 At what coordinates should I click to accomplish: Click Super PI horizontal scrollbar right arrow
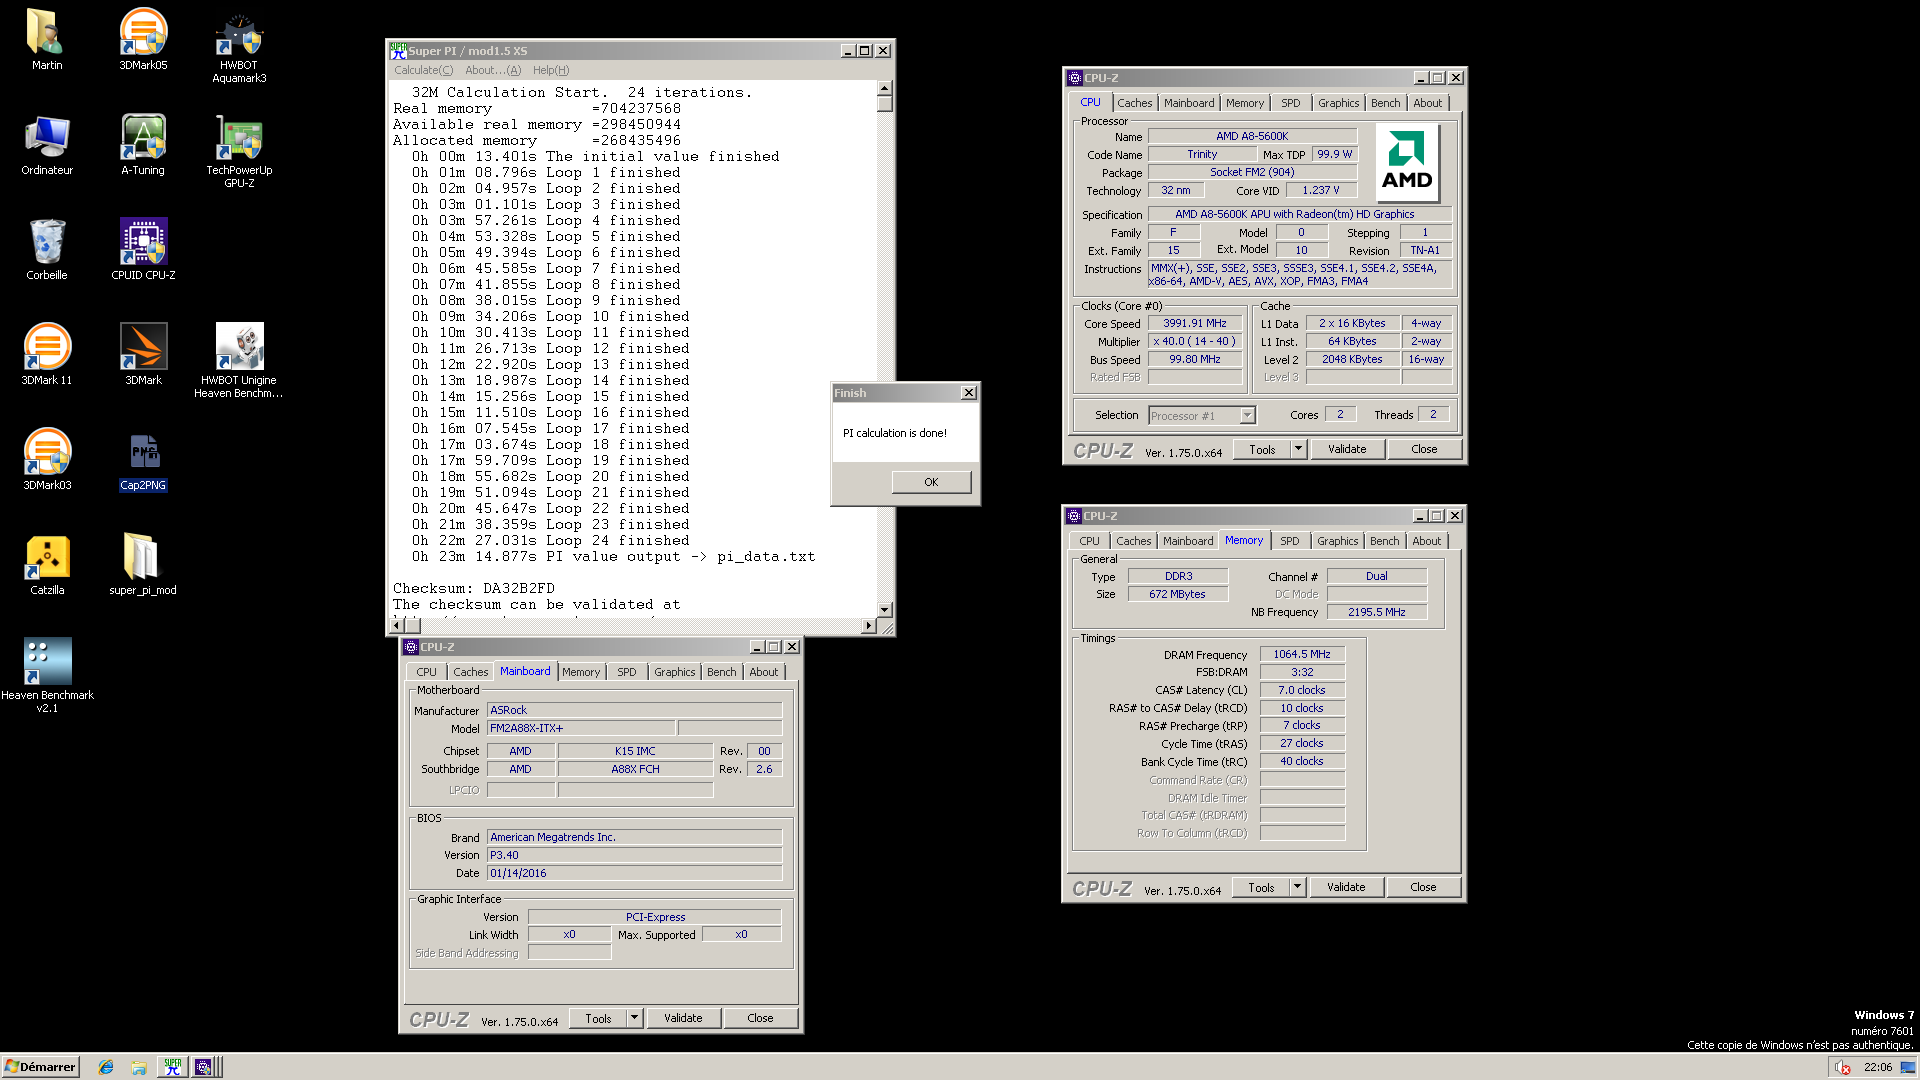[x=868, y=625]
